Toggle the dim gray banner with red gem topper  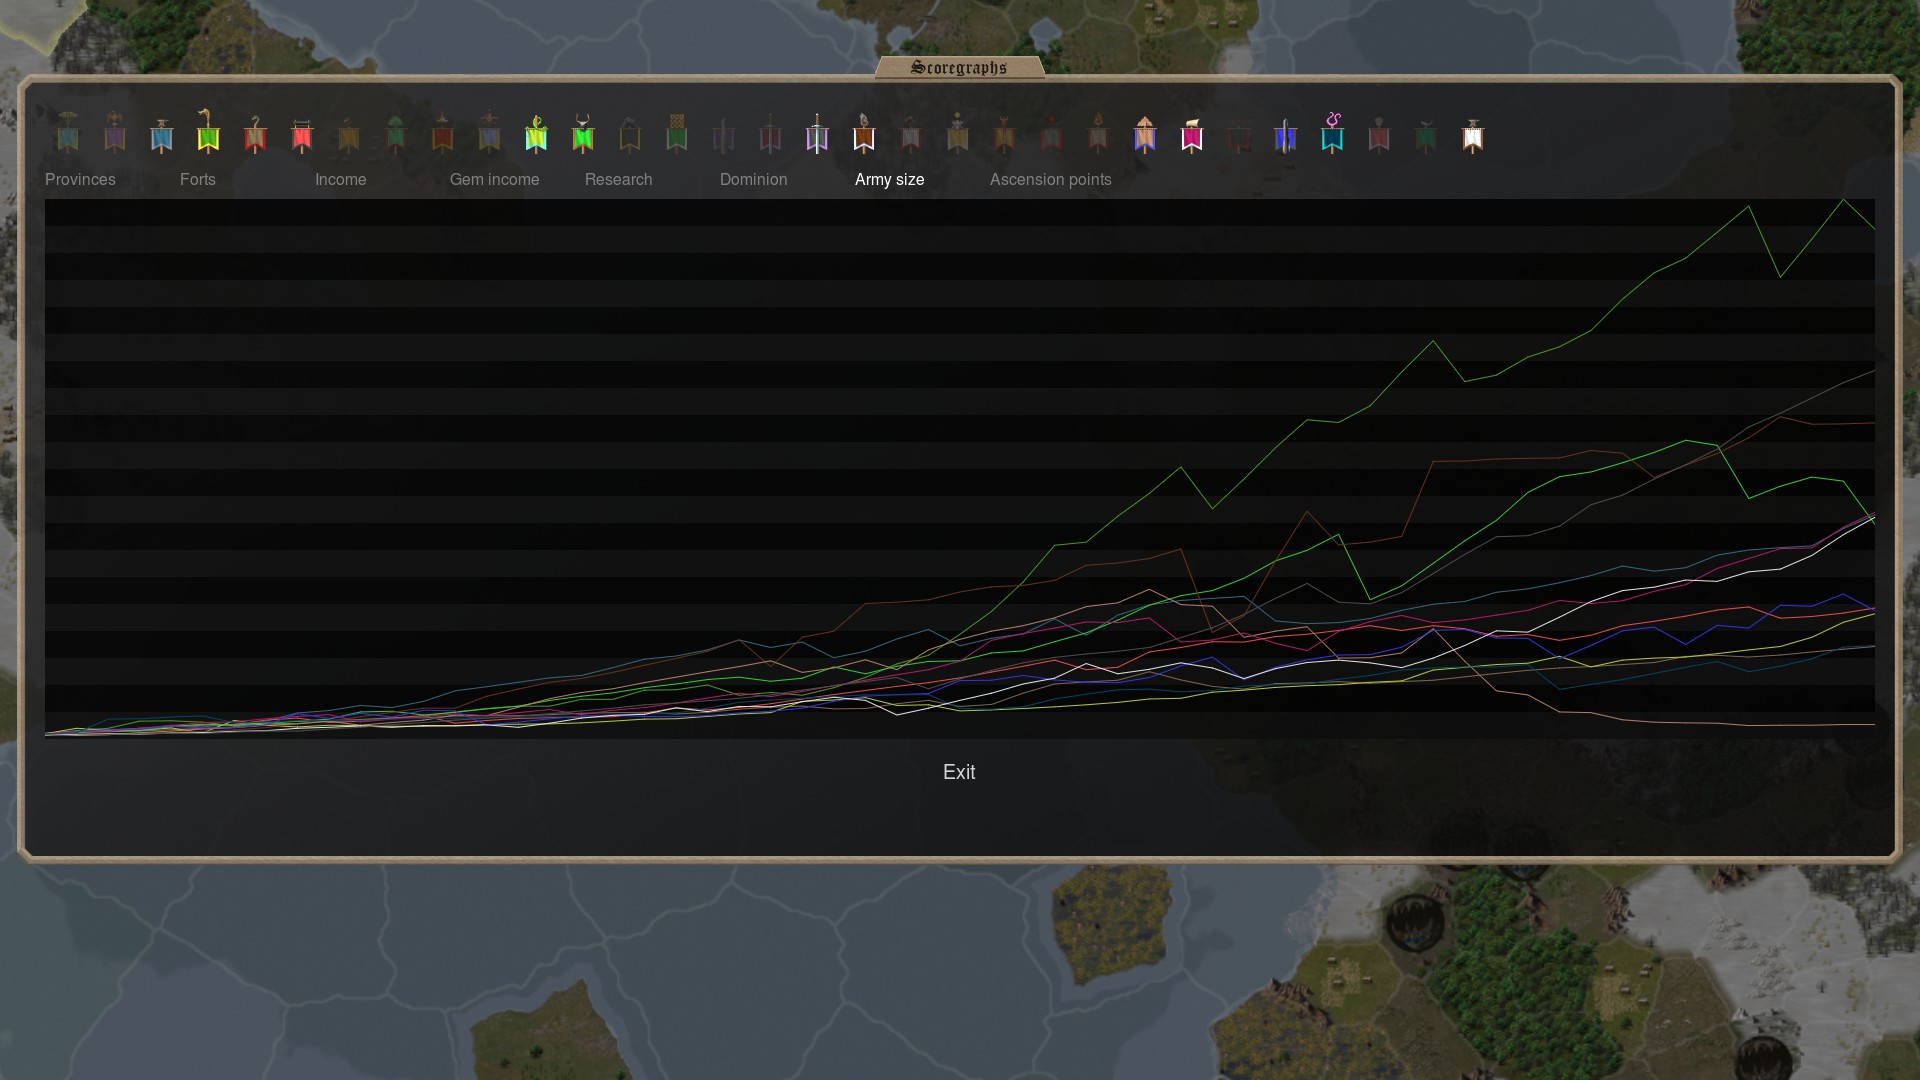click(1051, 132)
